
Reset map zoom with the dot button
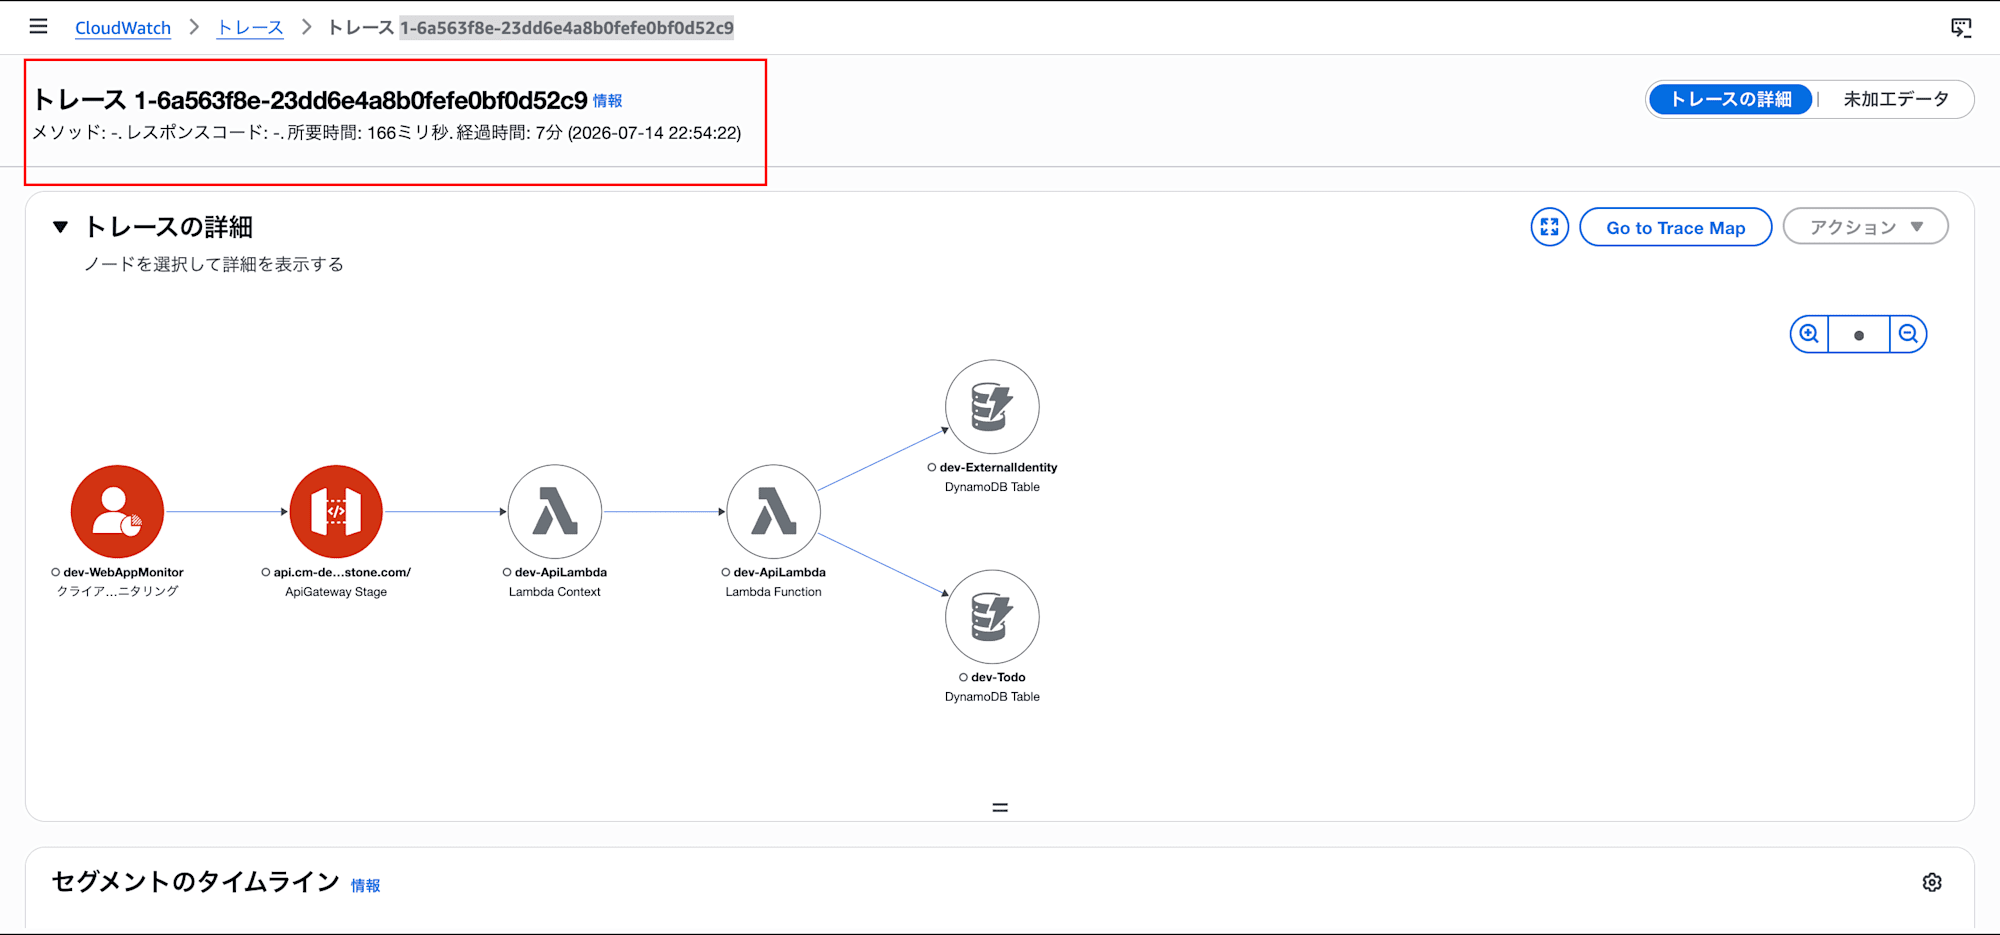tap(1858, 334)
